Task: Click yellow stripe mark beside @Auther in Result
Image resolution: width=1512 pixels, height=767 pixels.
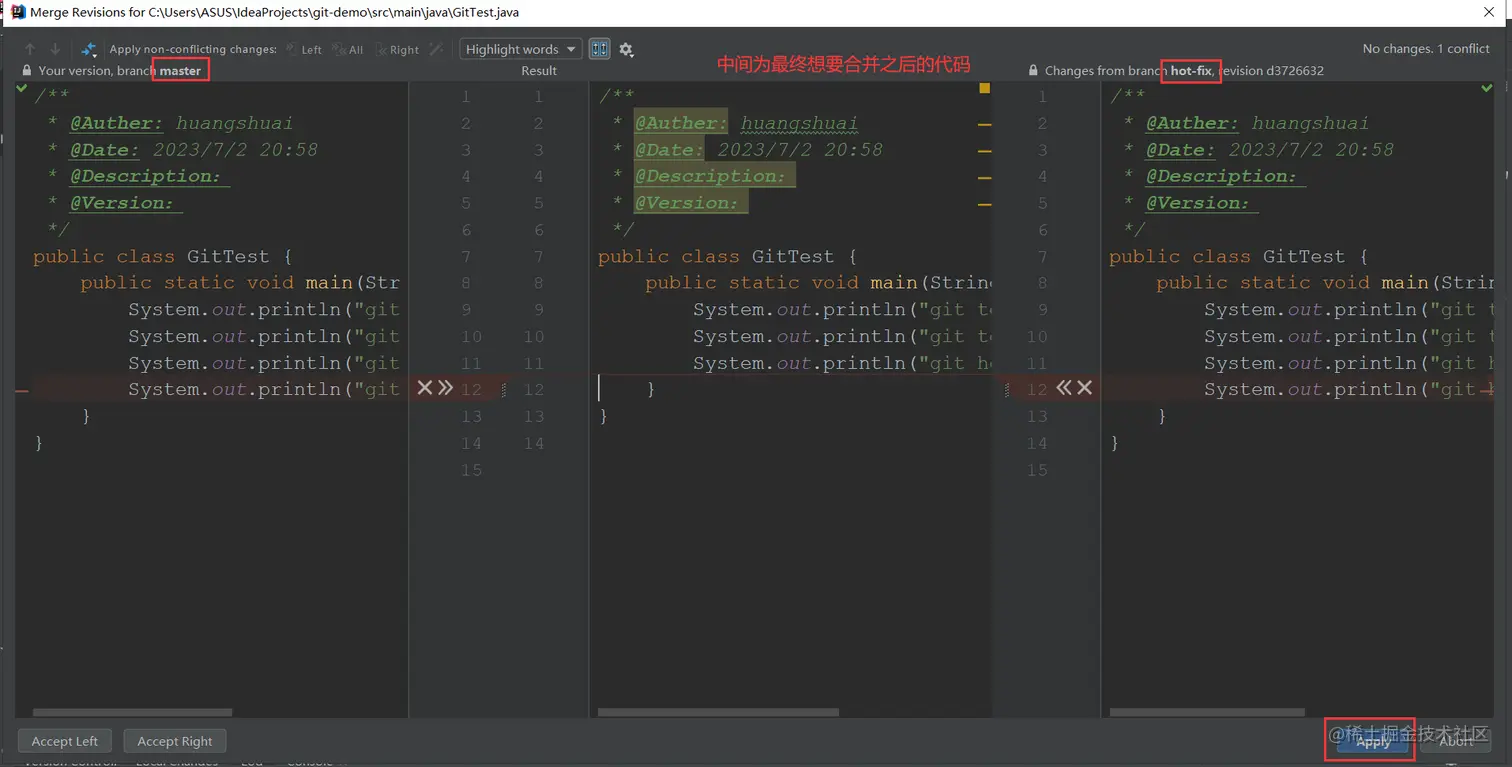Action: 984,125
